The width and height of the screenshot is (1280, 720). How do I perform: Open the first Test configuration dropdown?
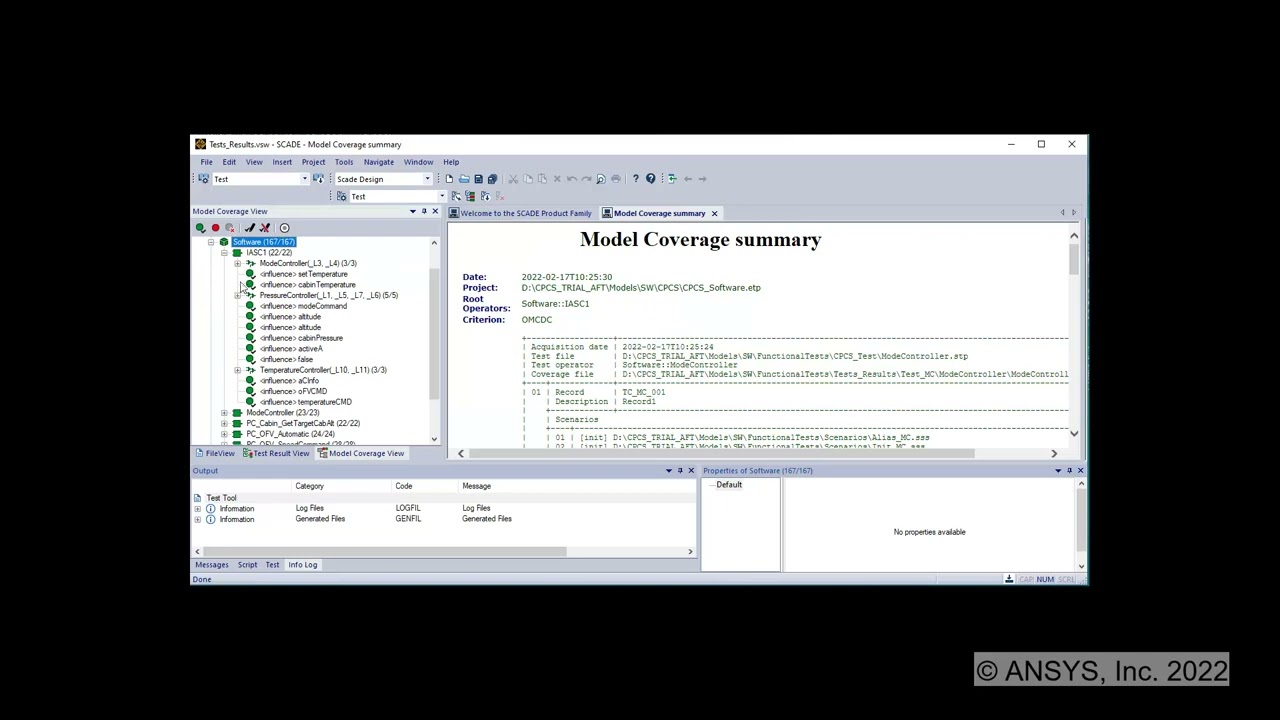point(304,179)
